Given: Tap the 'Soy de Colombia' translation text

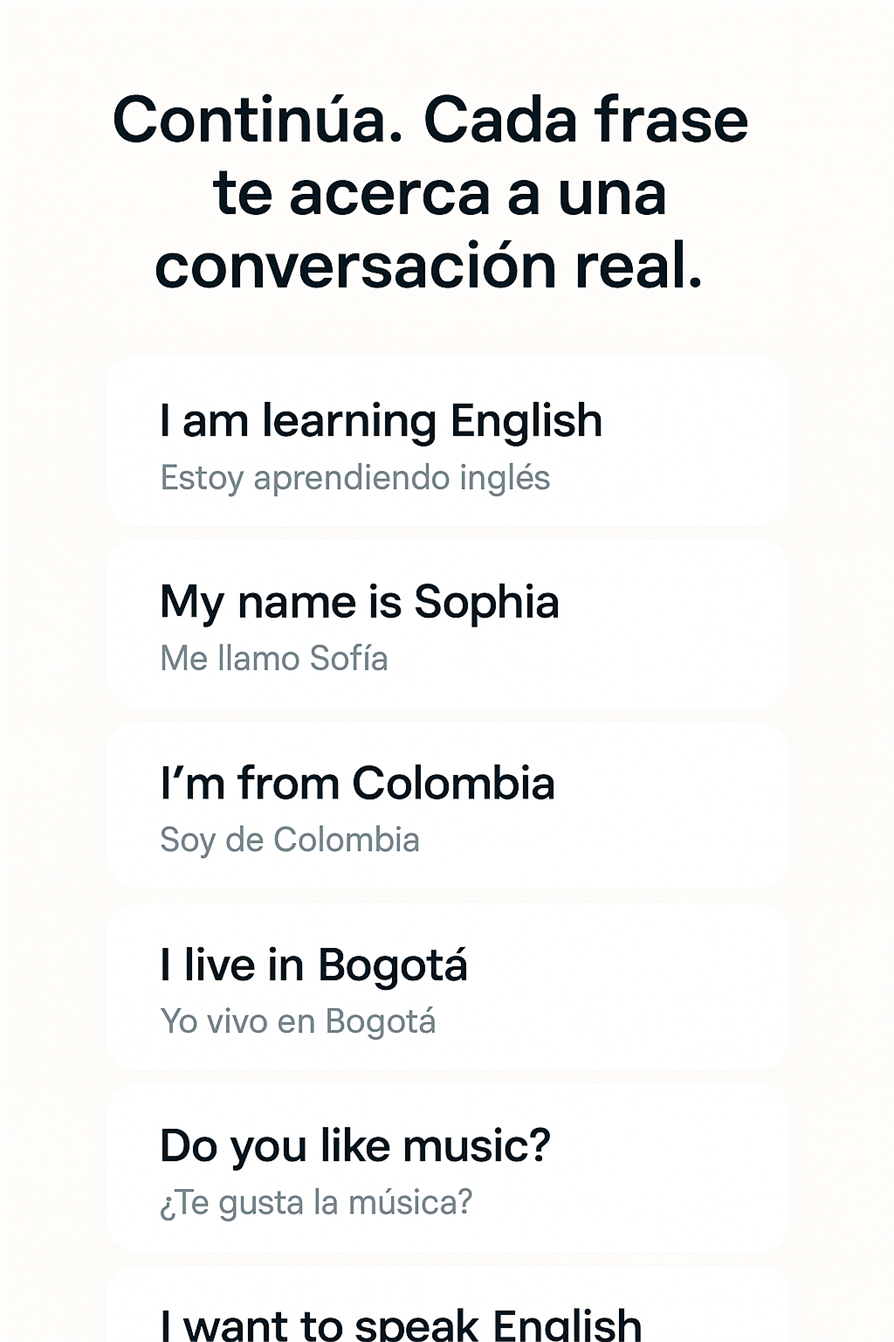Looking at the screenshot, I should click(289, 839).
